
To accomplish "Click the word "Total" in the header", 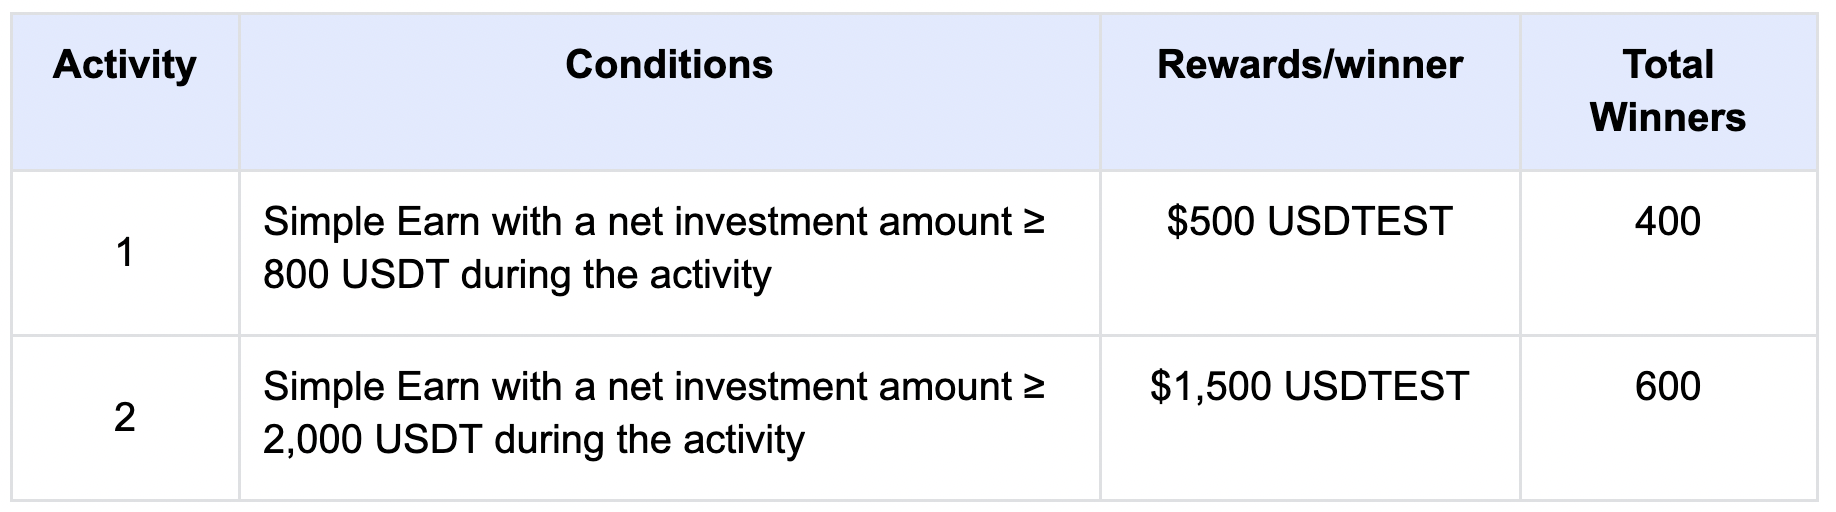I will pos(1667,65).
